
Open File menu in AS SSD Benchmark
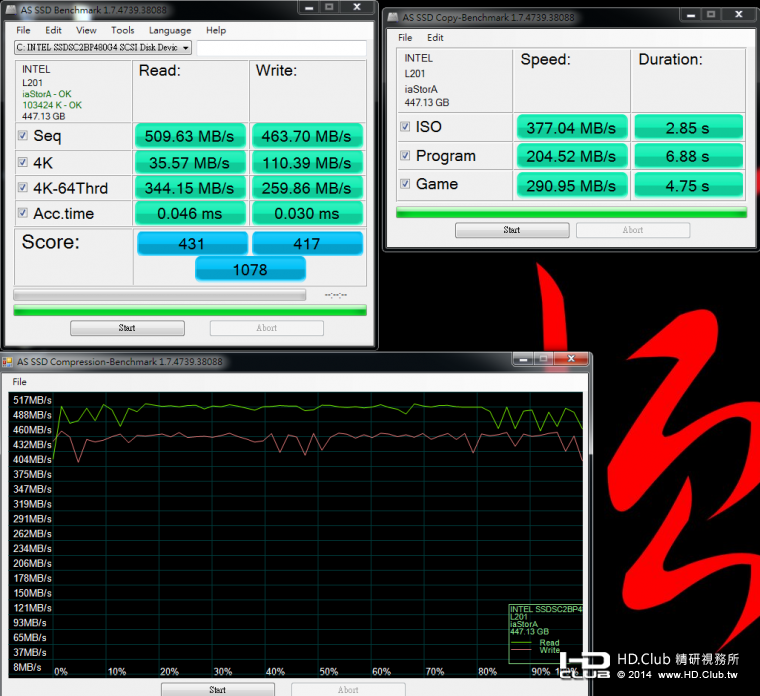pyautogui.click(x=23, y=30)
